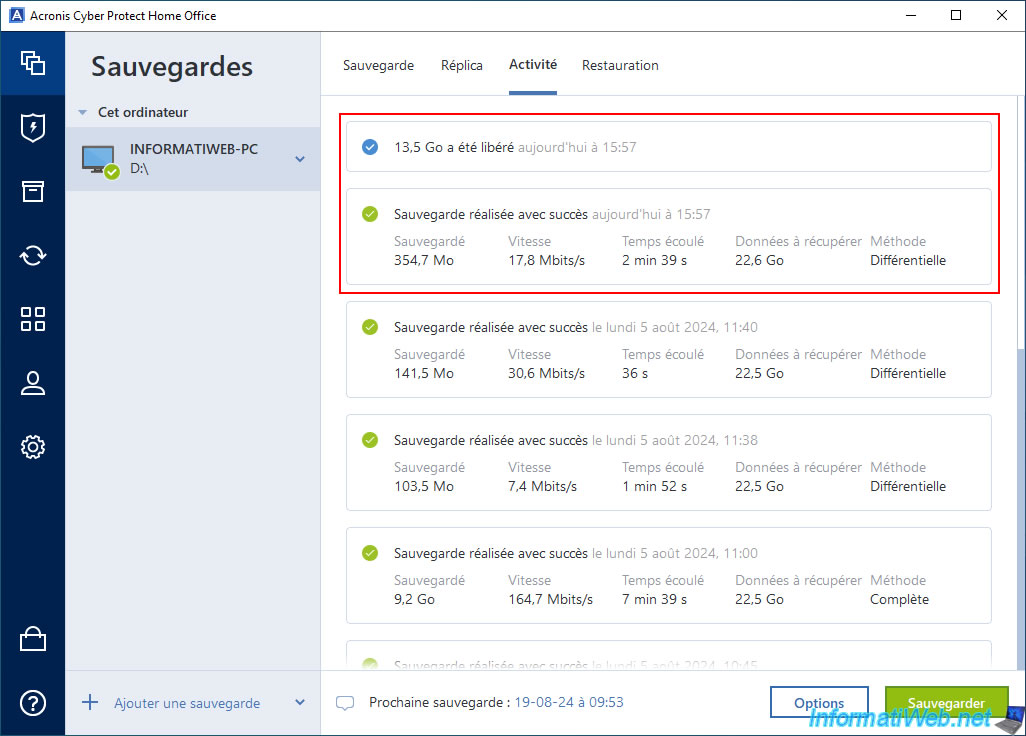1026x736 pixels.
Task: Expand the INFORMATIWEB-PC backup chevron
Action: pyautogui.click(x=300, y=159)
